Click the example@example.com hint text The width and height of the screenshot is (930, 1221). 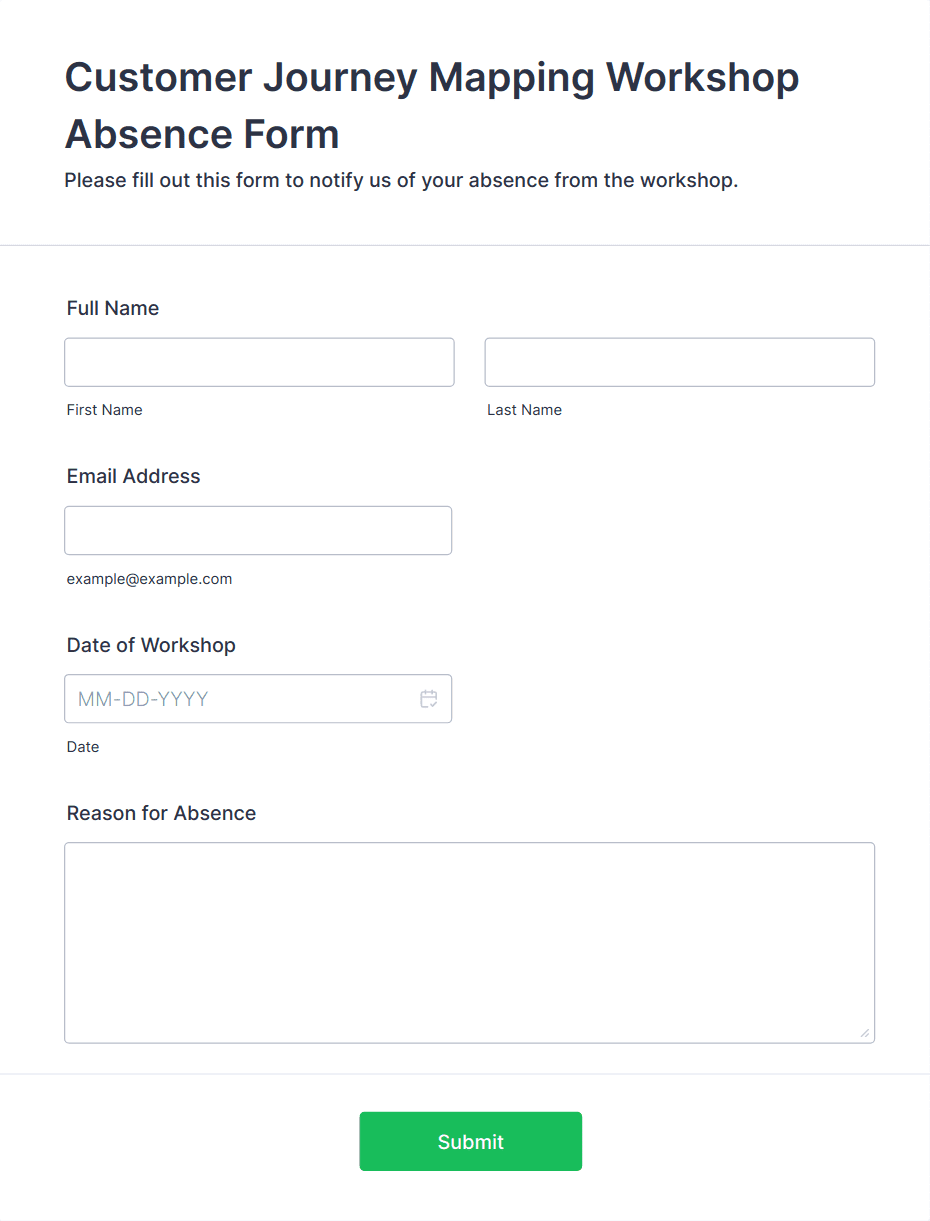(149, 579)
